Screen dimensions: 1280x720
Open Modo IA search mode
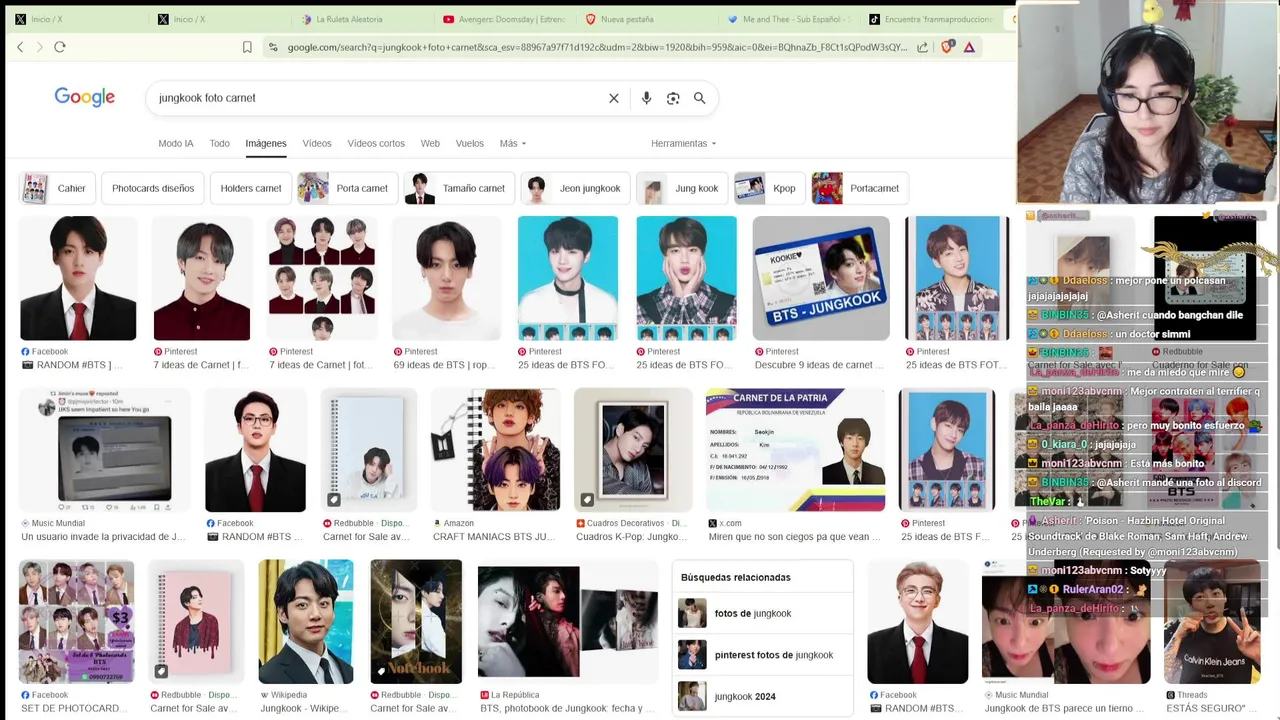(176, 143)
